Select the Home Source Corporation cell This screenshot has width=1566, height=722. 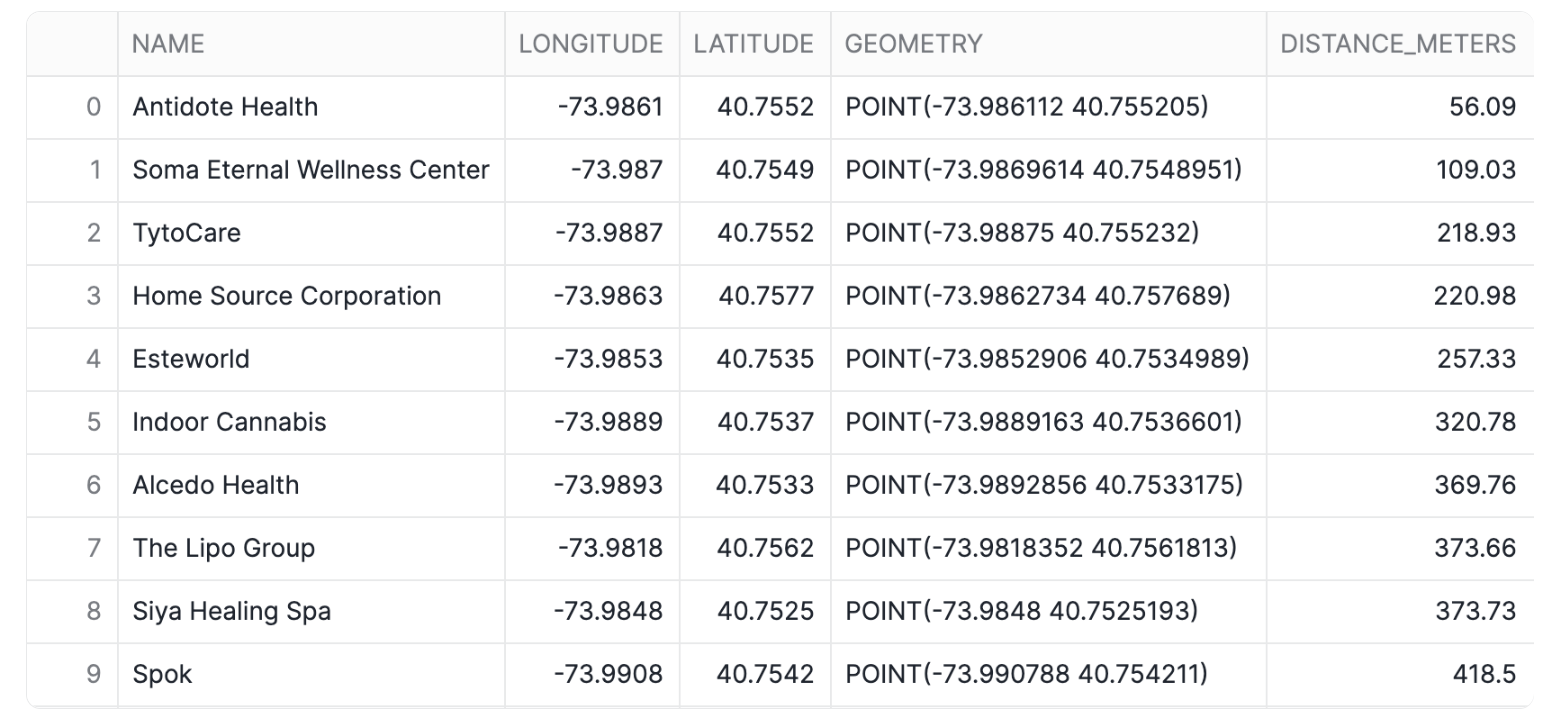coord(286,296)
